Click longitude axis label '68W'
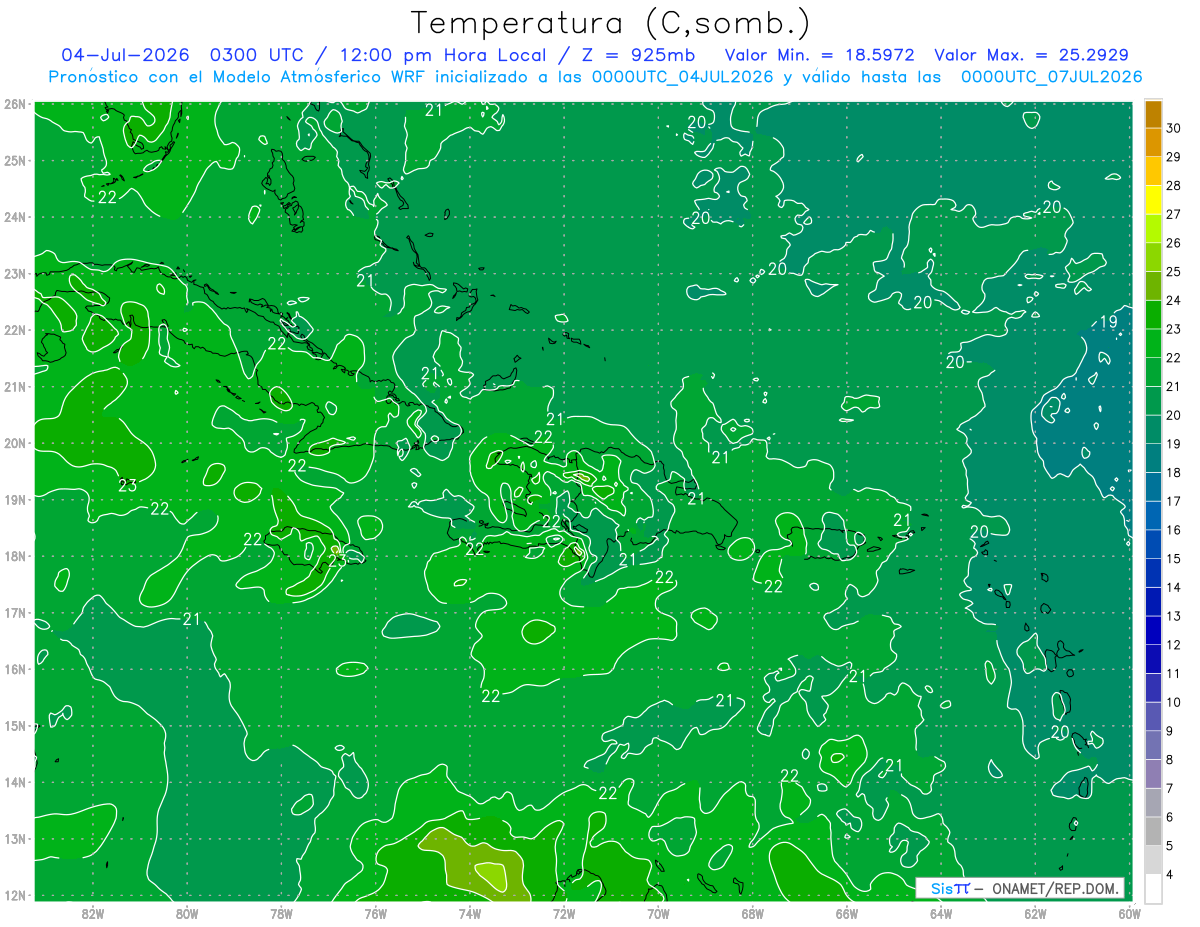 [x=753, y=913]
